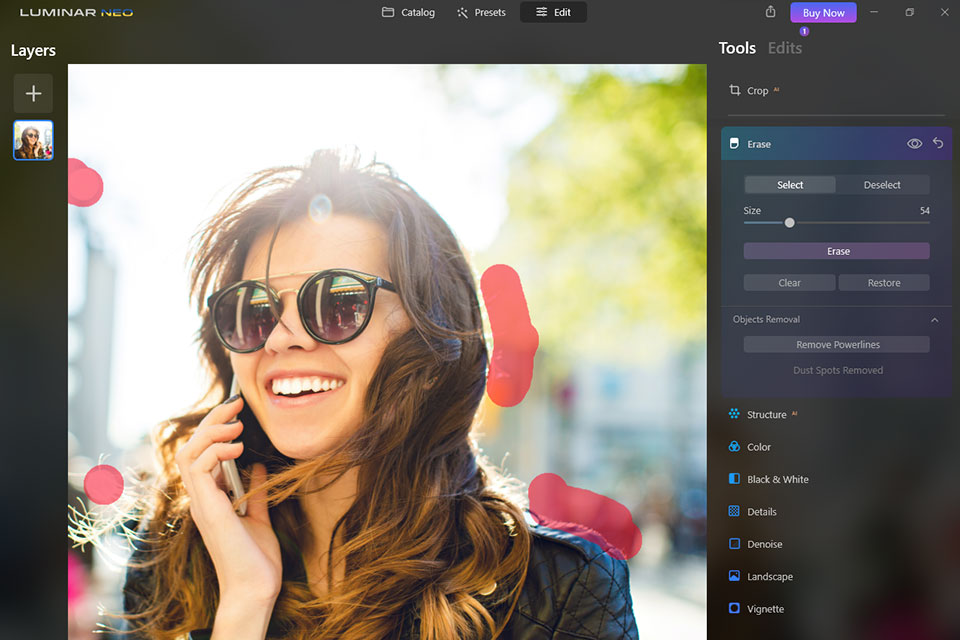Open the Details tool icon
Image resolution: width=960 pixels, height=640 pixels.
734,511
